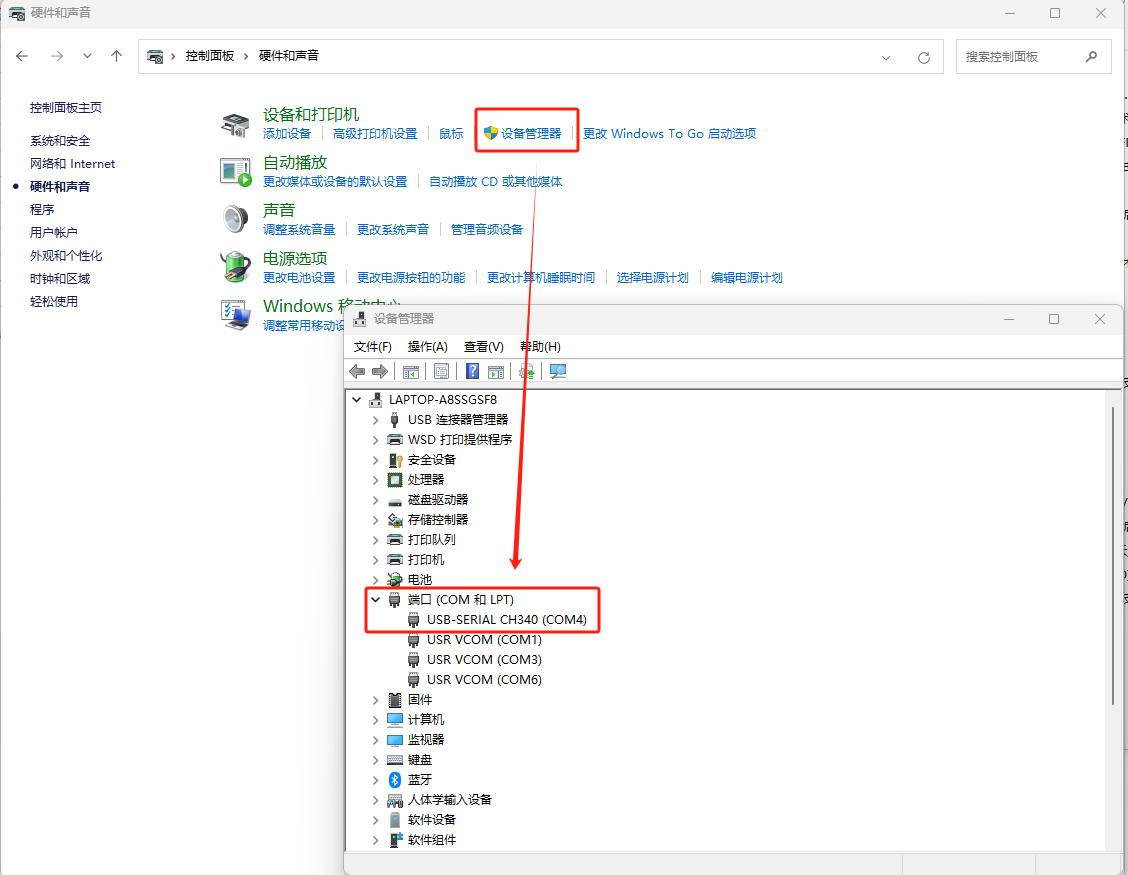Viewport: 1128px width, 875px height.
Task: Click Show/Hide Console Tree toolbar icon
Action: (411, 371)
